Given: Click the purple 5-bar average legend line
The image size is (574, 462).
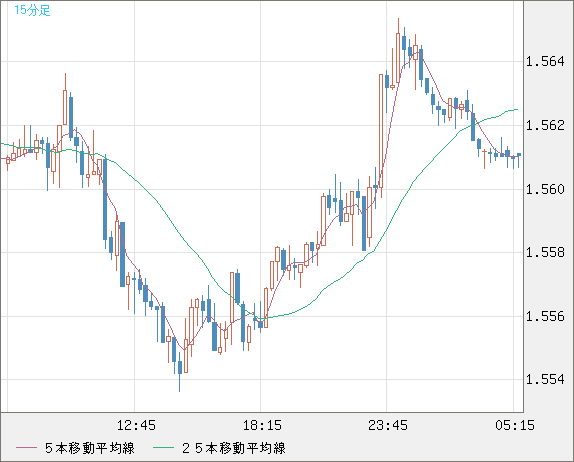Looking at the screenshot, I should pos(26,448).
